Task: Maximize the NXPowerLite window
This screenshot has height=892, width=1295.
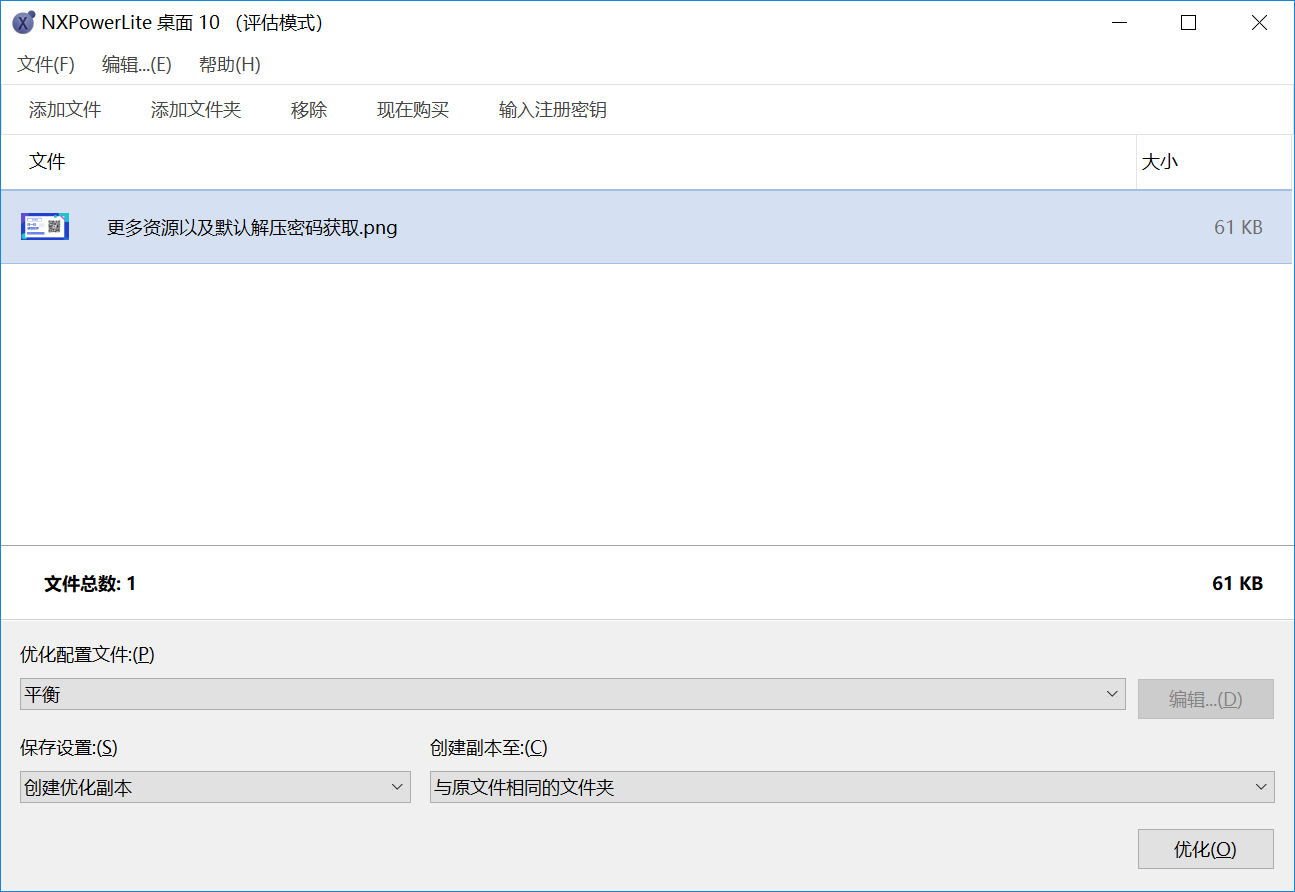Action: pyautogui.click(x=1188, y=23)
